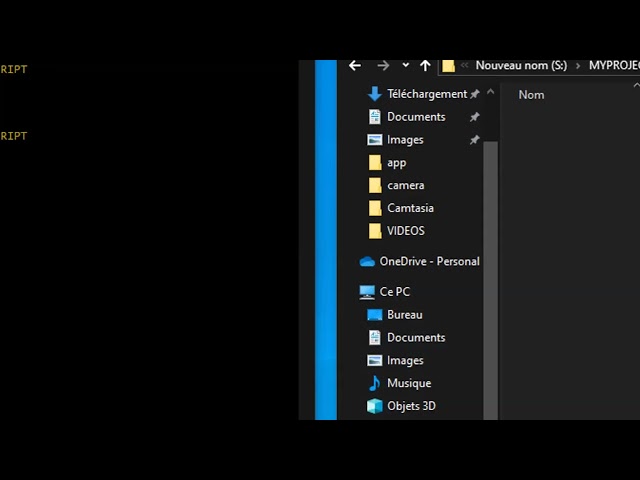Click the Musique note icon
Image resolution: width=640 pixels, height=480 pixels.
point(374,383)
